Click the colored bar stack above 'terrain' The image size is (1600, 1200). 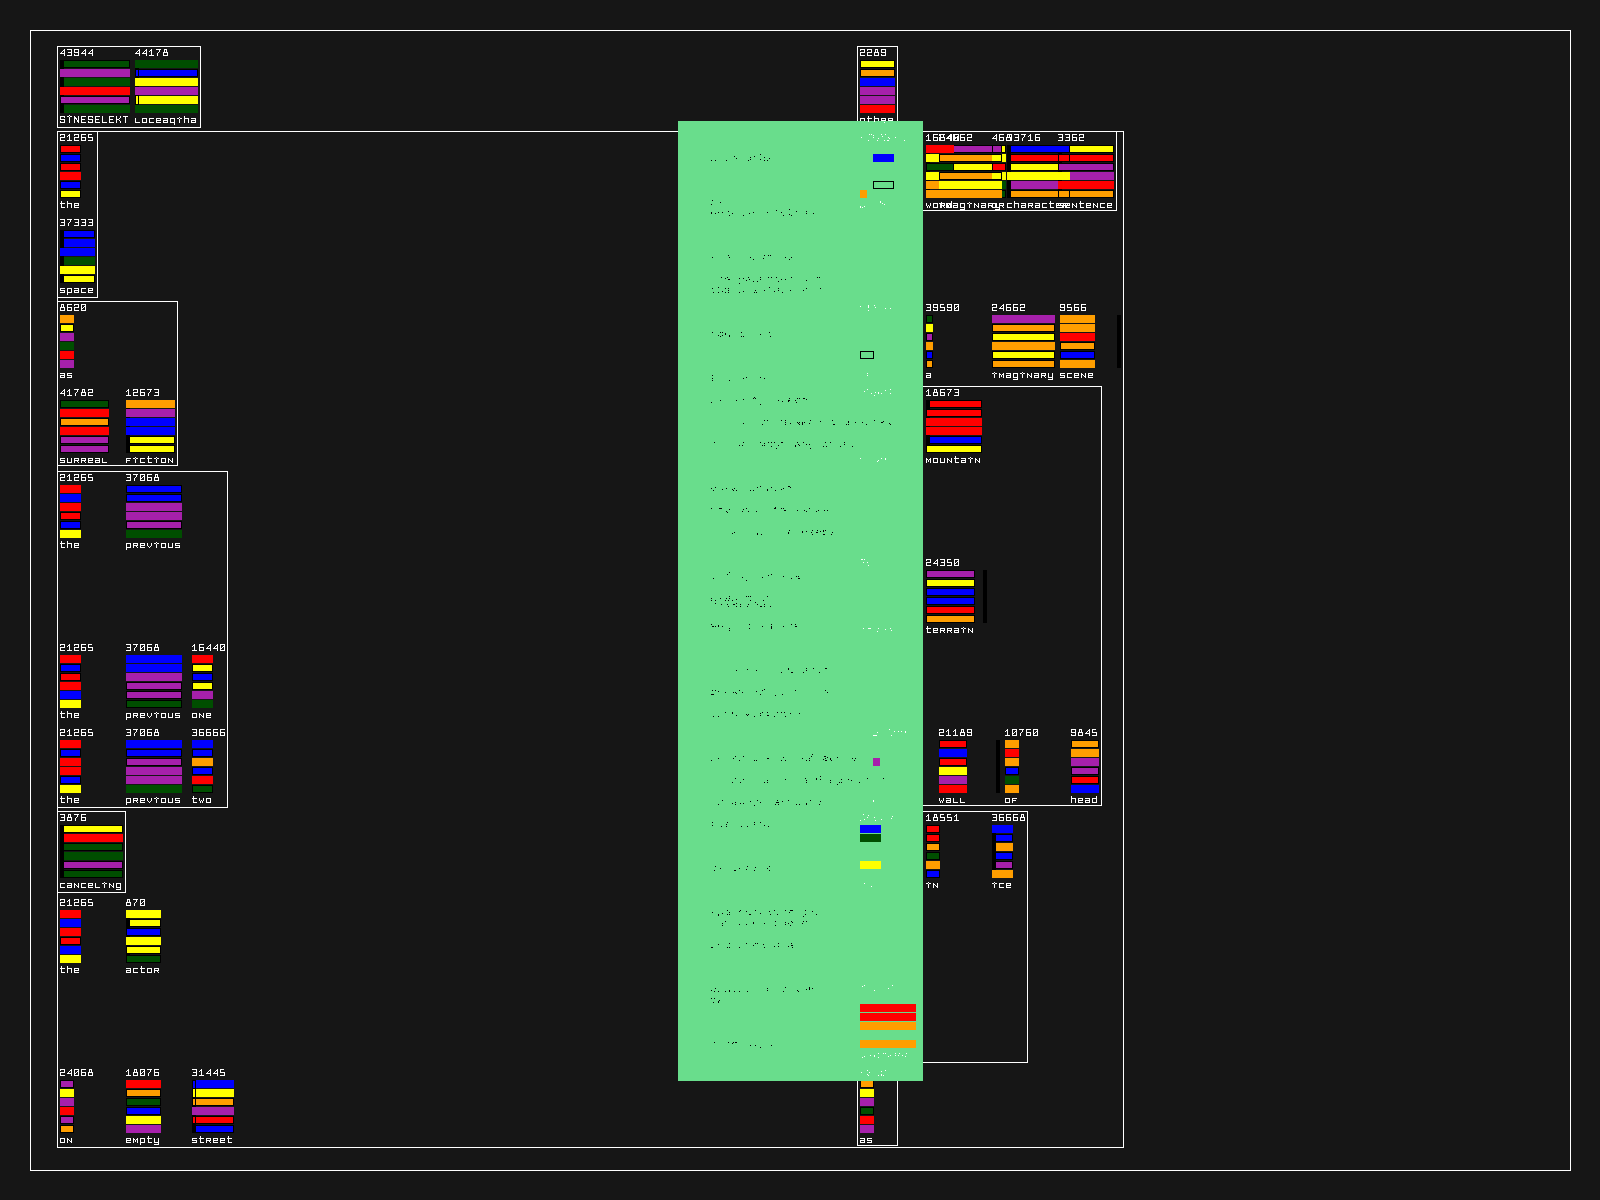[x=950, y=596]
